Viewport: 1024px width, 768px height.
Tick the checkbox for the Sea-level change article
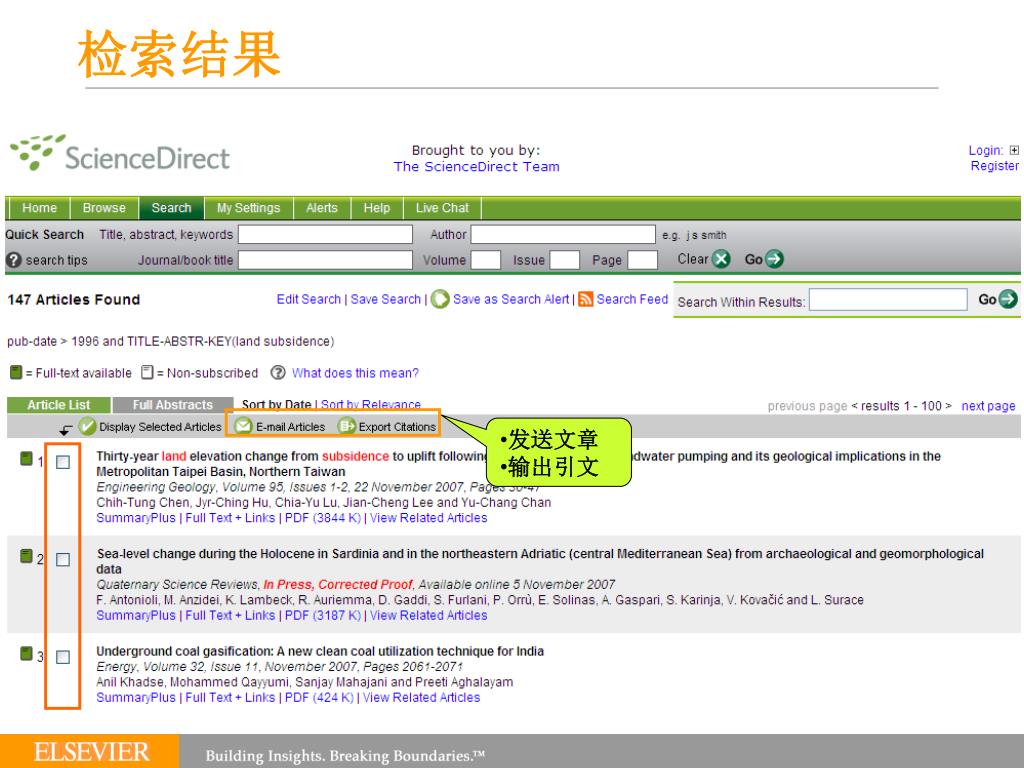click(63, 560)
